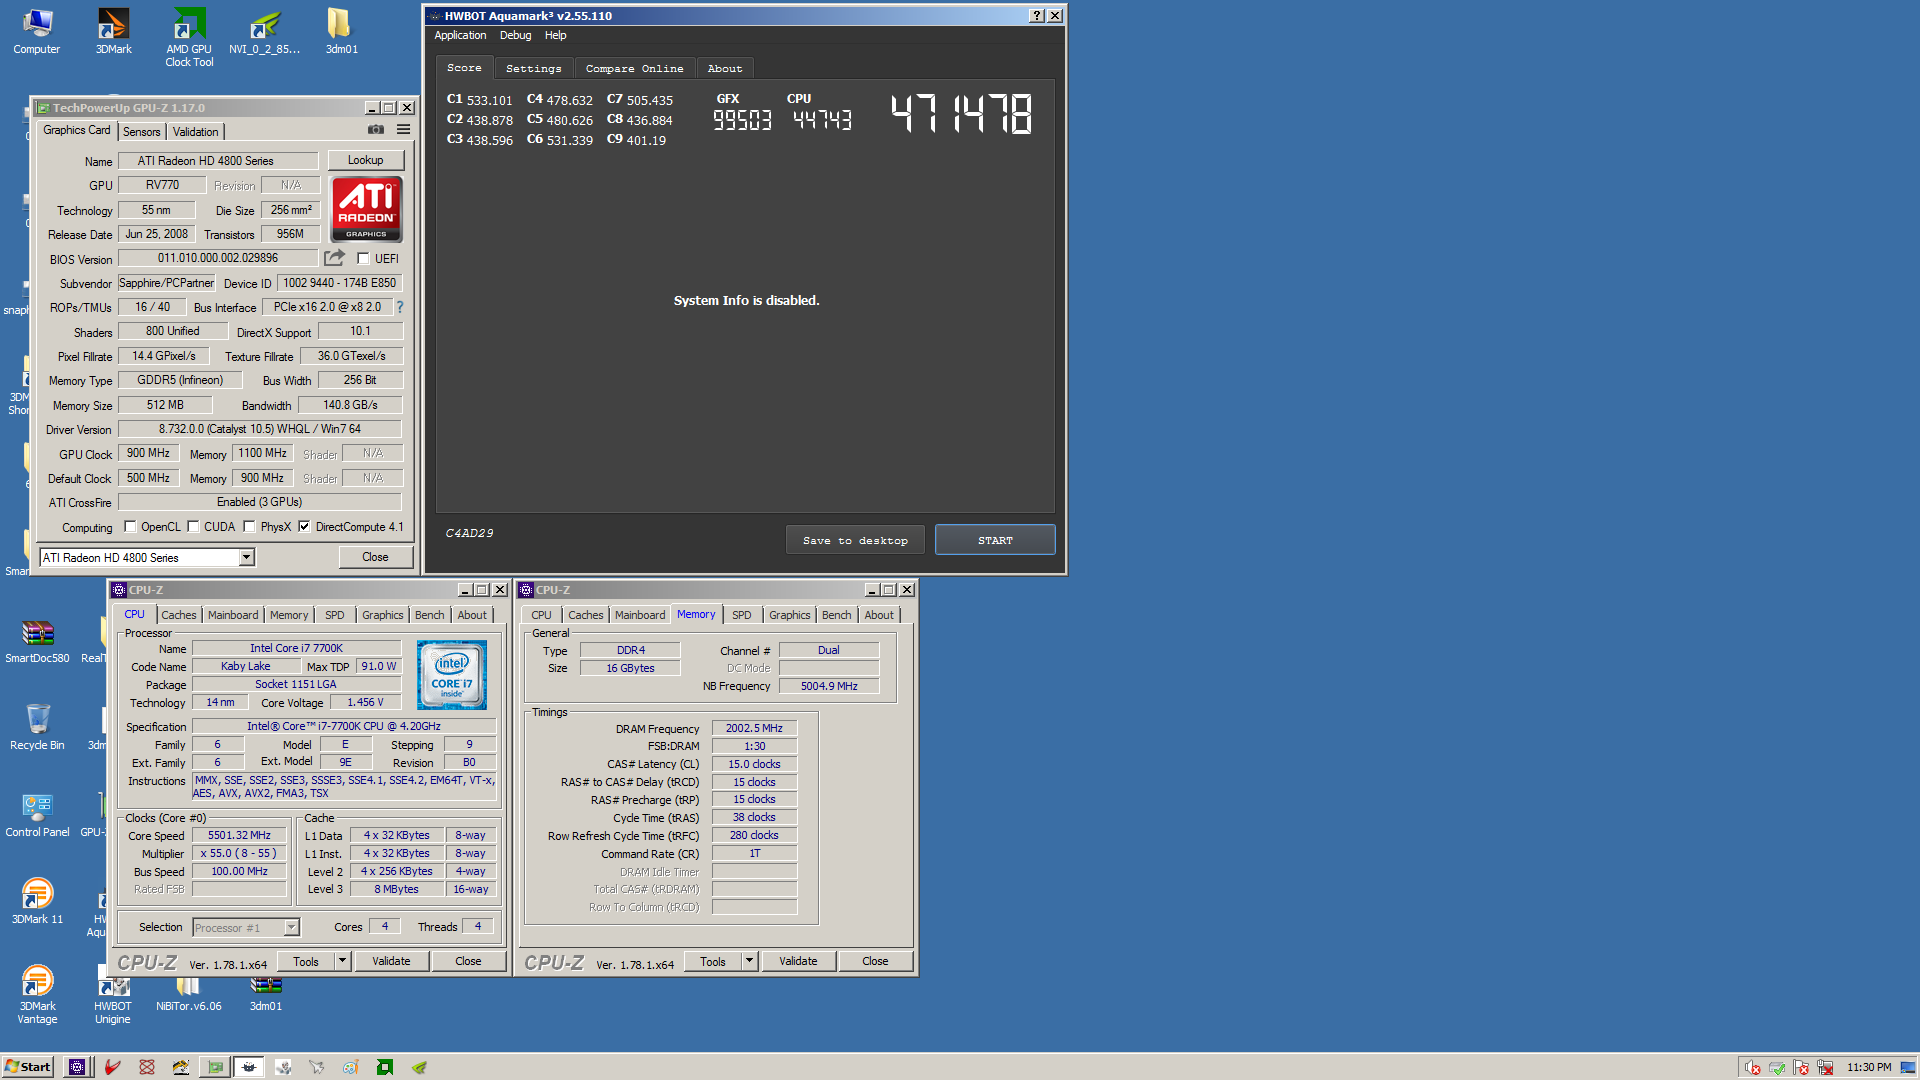
Task: Open the Computer desktop icon
Action: (37, 31)
